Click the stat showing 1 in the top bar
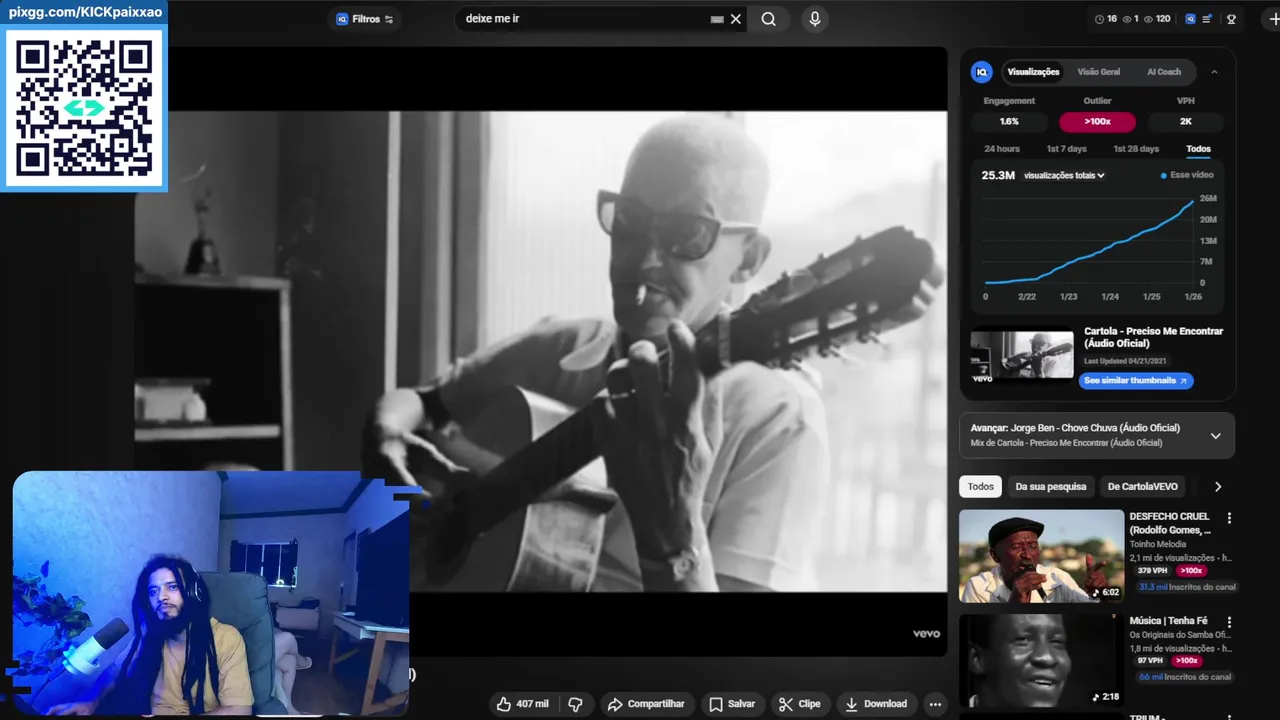 [x=1131, y=19]
